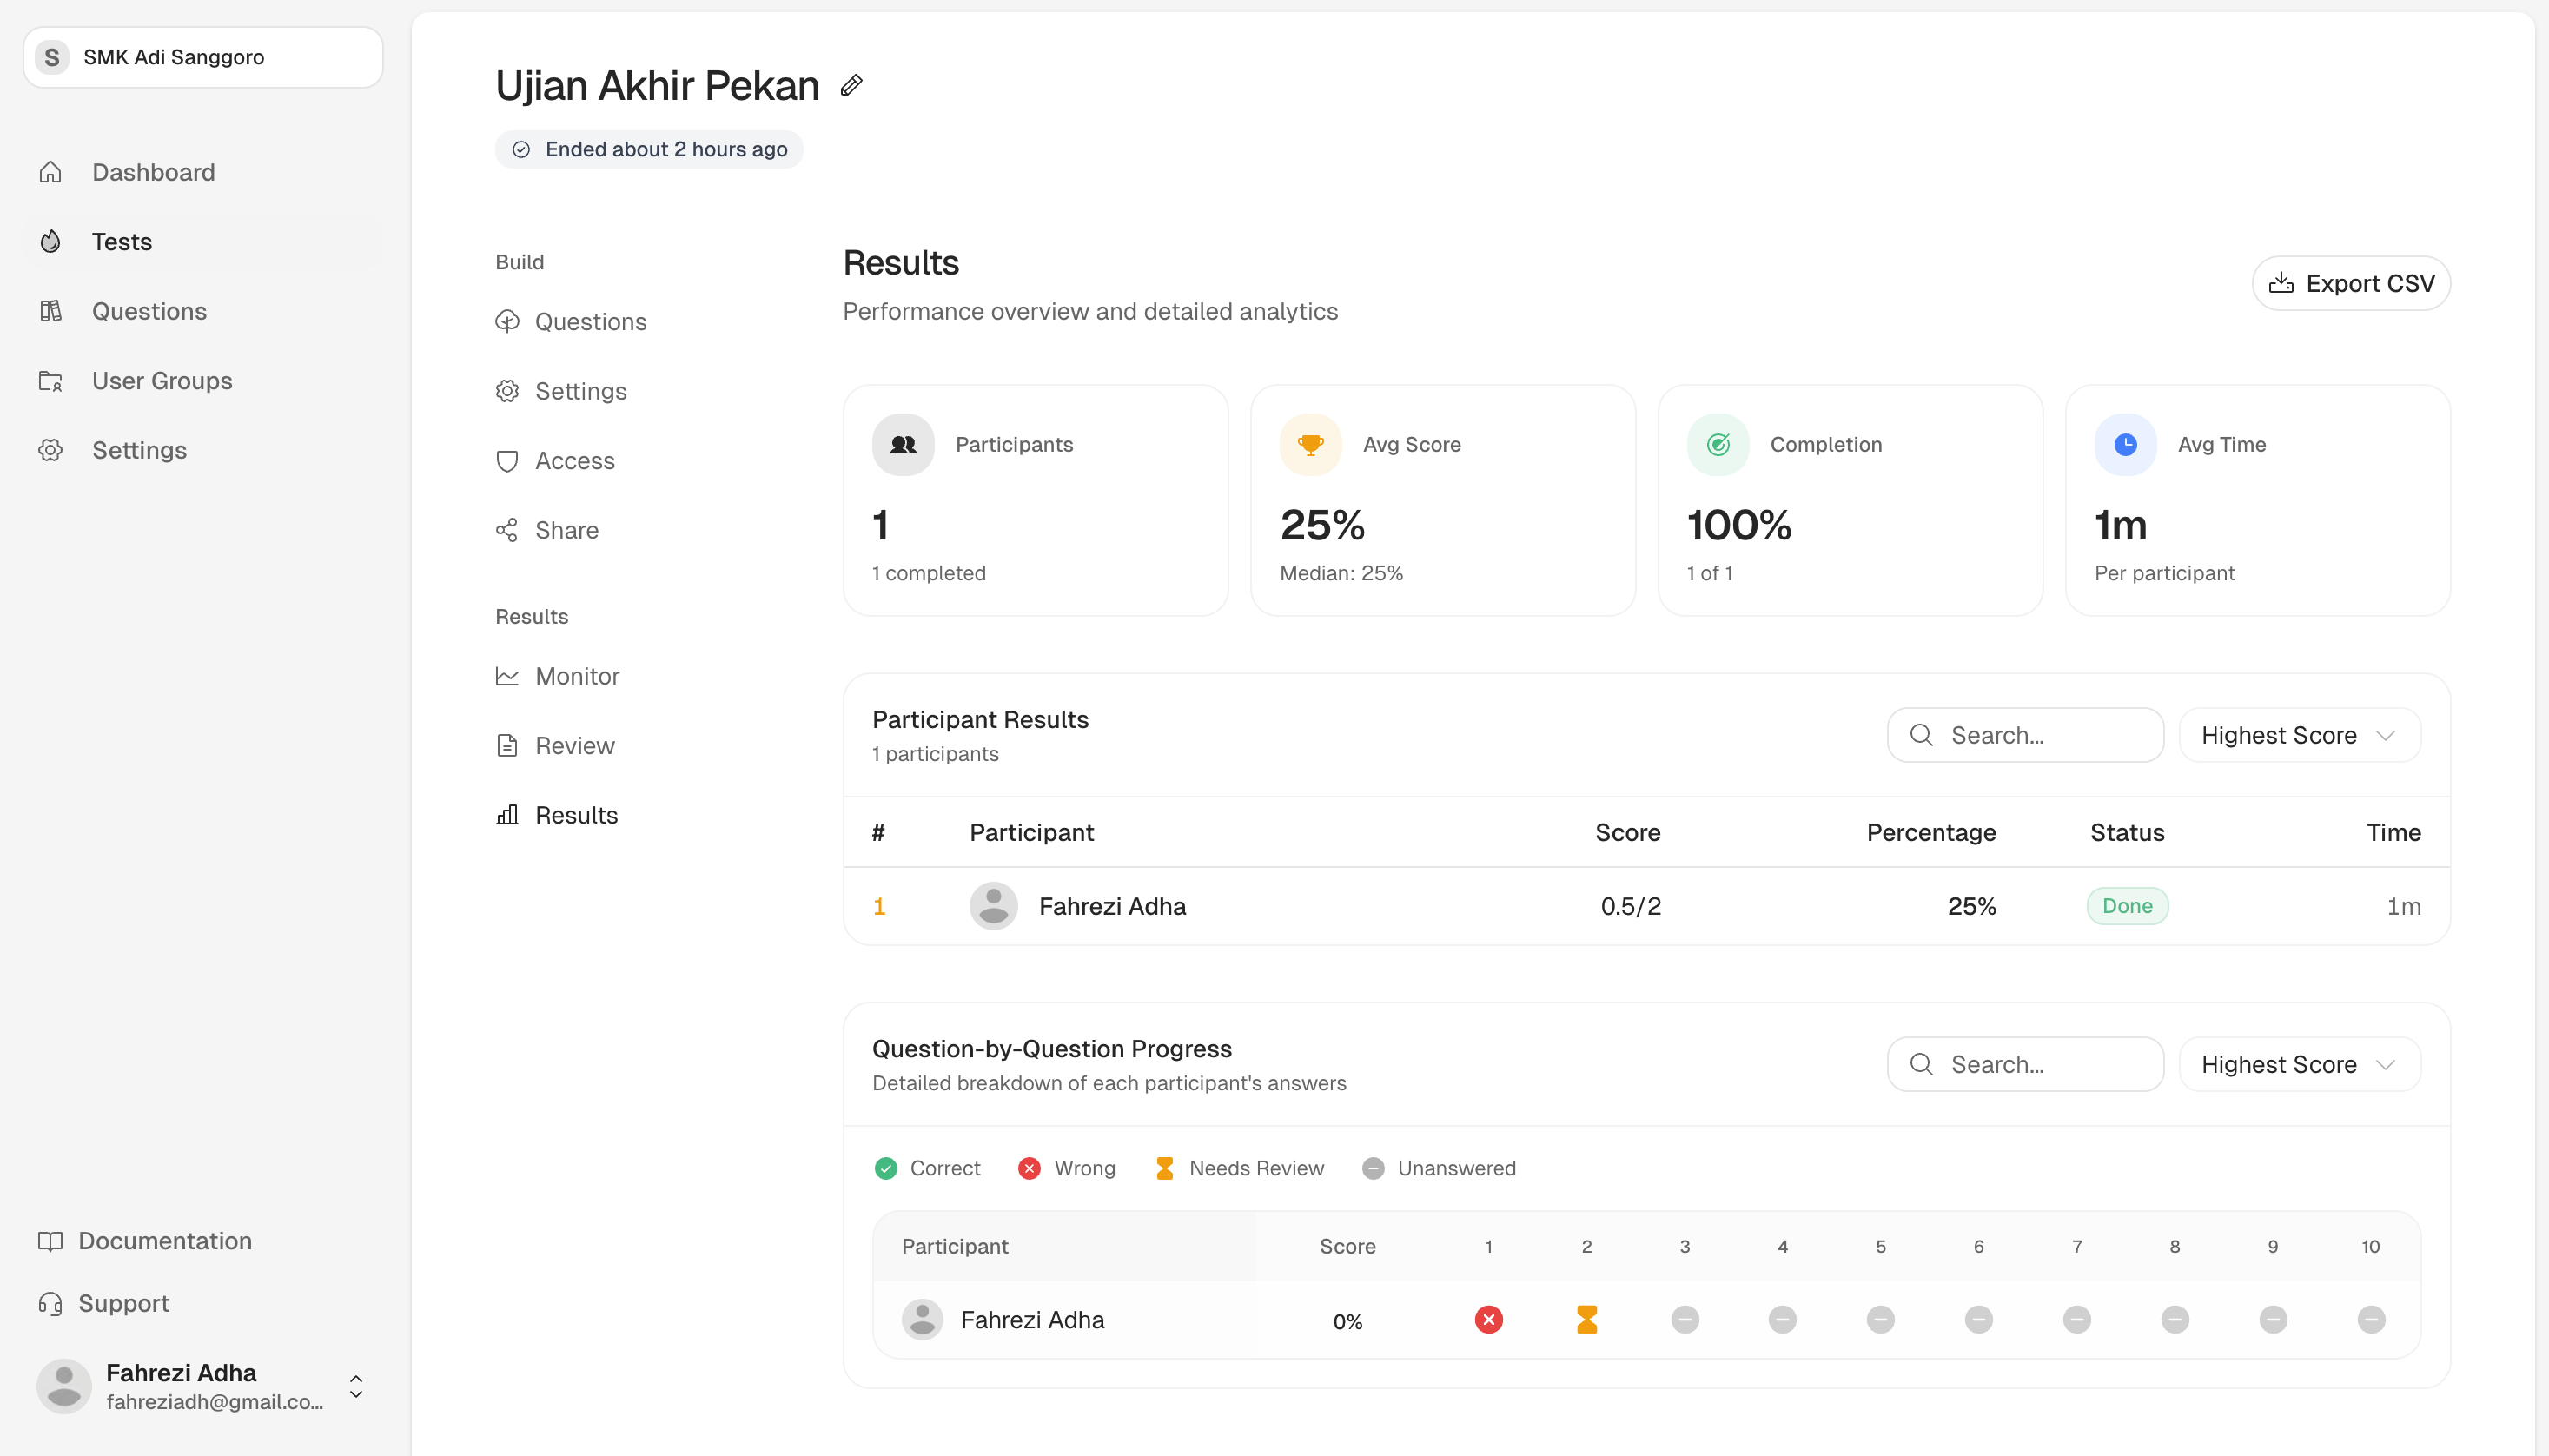
Task: Open Questions via the book icon
Action: click(51, 311)
